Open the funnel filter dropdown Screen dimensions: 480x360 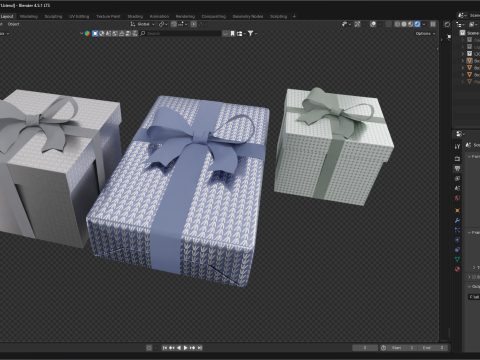point(252,33)
